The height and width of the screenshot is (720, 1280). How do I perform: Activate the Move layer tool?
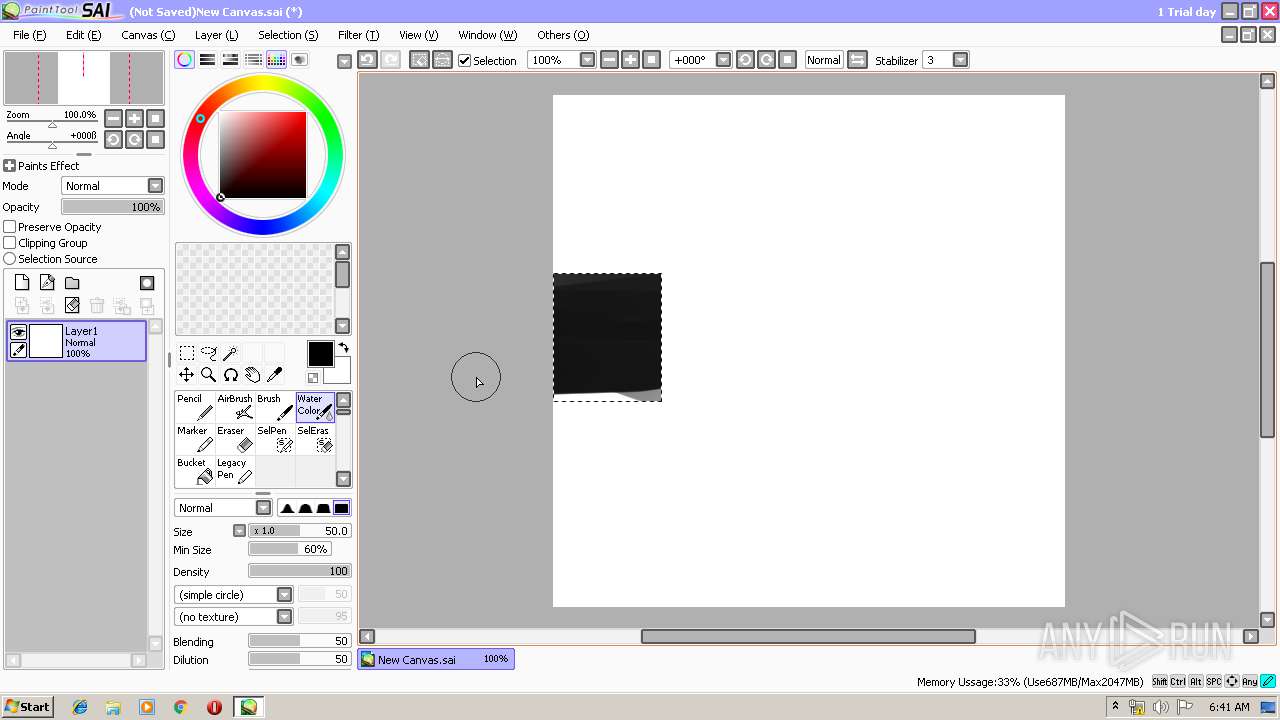187,375
